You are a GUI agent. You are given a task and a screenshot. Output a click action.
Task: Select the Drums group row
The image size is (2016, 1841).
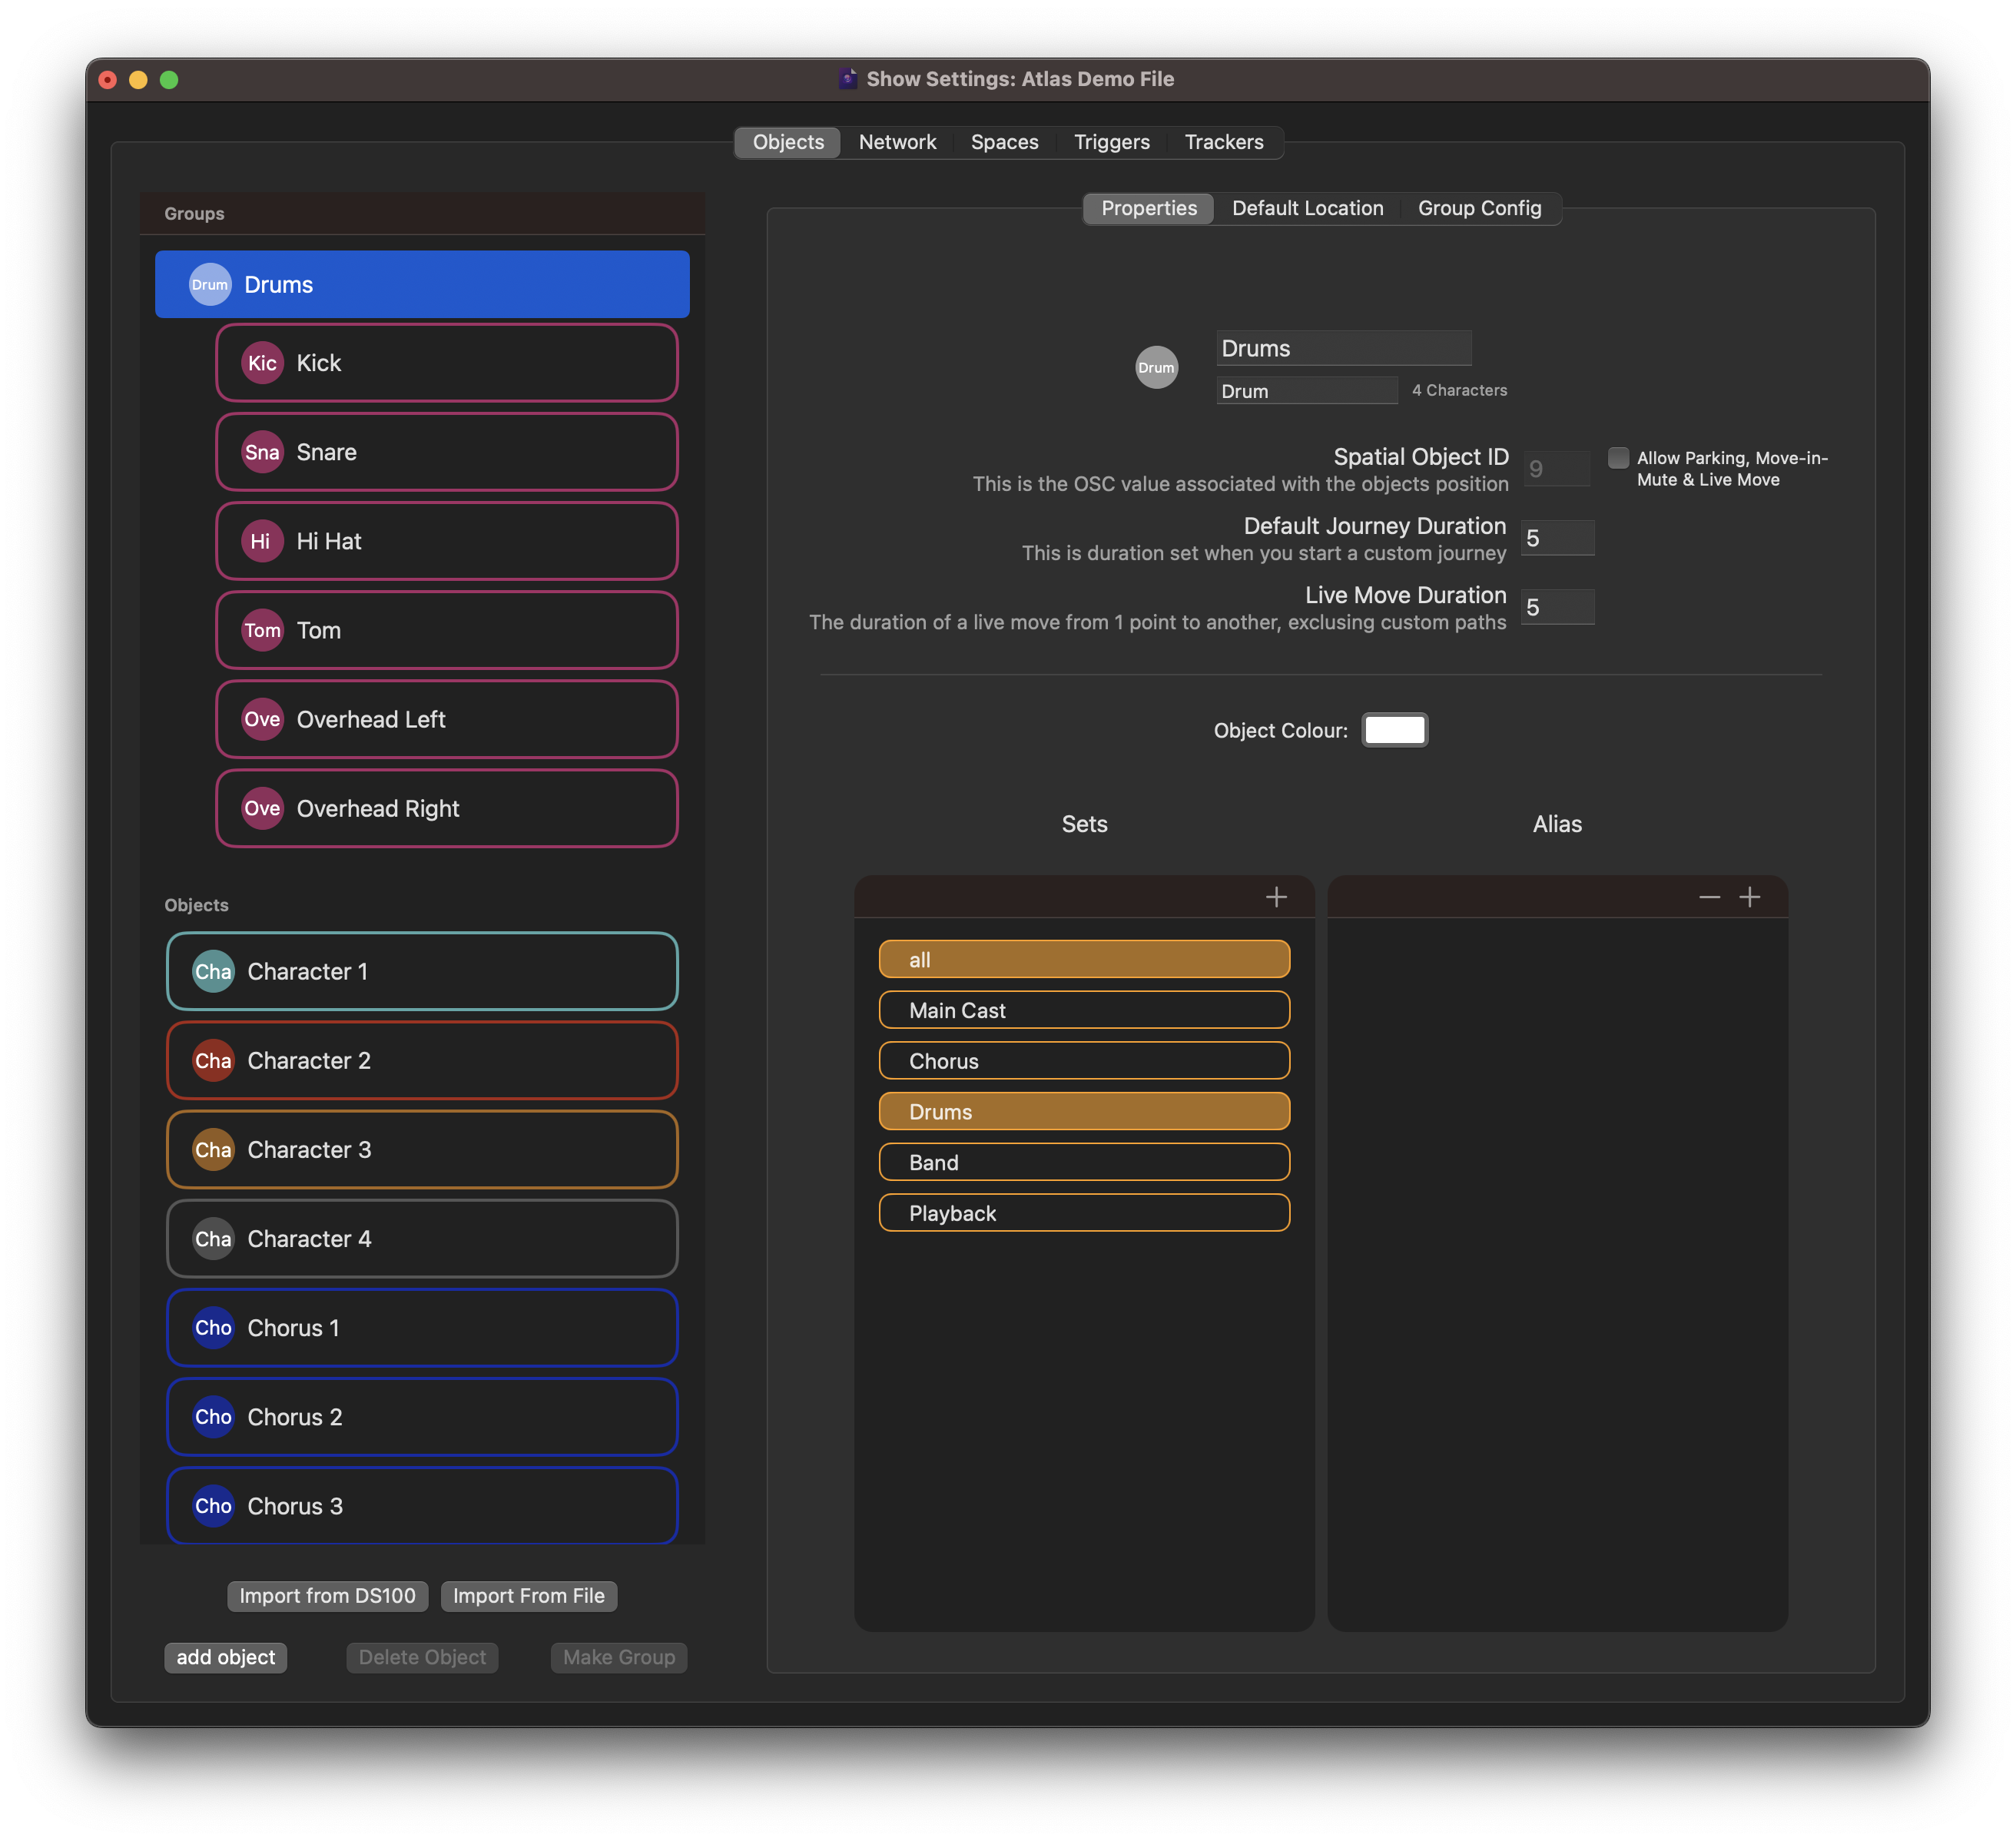tap(422, 285)
